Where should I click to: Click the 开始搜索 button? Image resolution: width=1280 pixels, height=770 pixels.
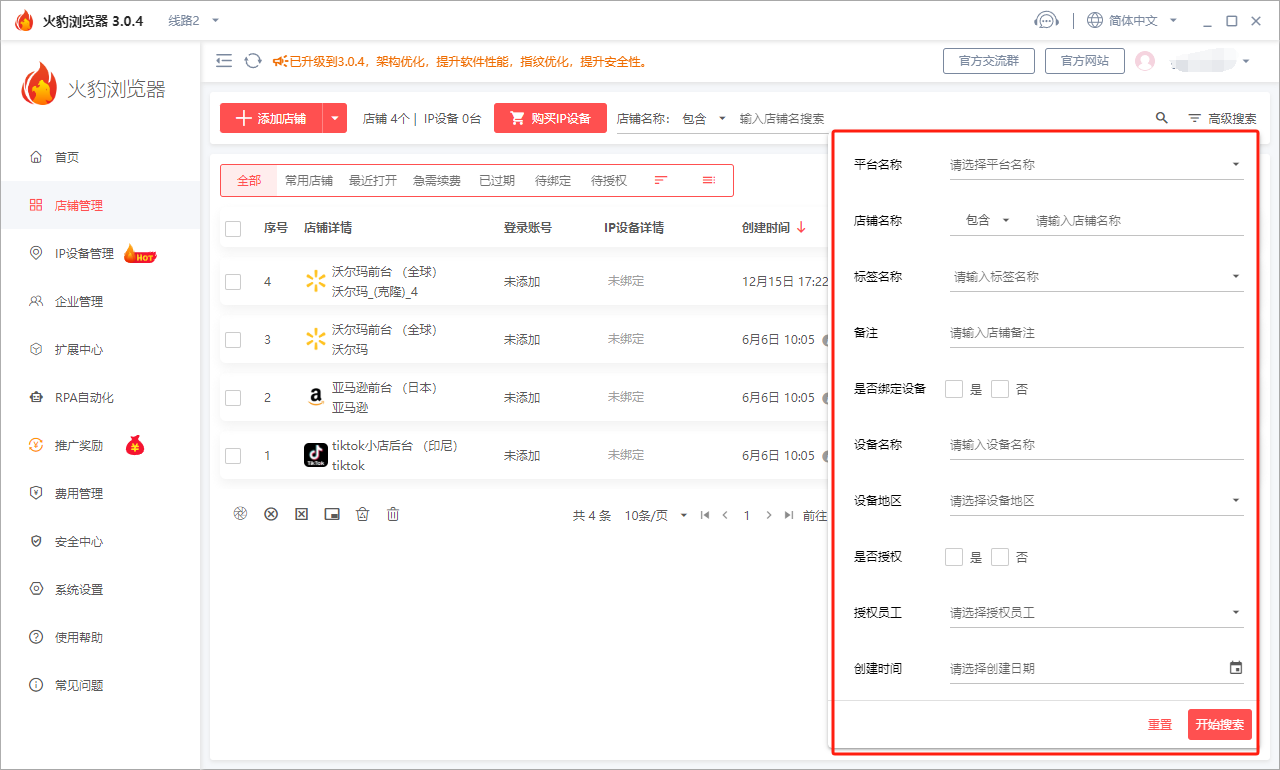[x=1218, y=724]
